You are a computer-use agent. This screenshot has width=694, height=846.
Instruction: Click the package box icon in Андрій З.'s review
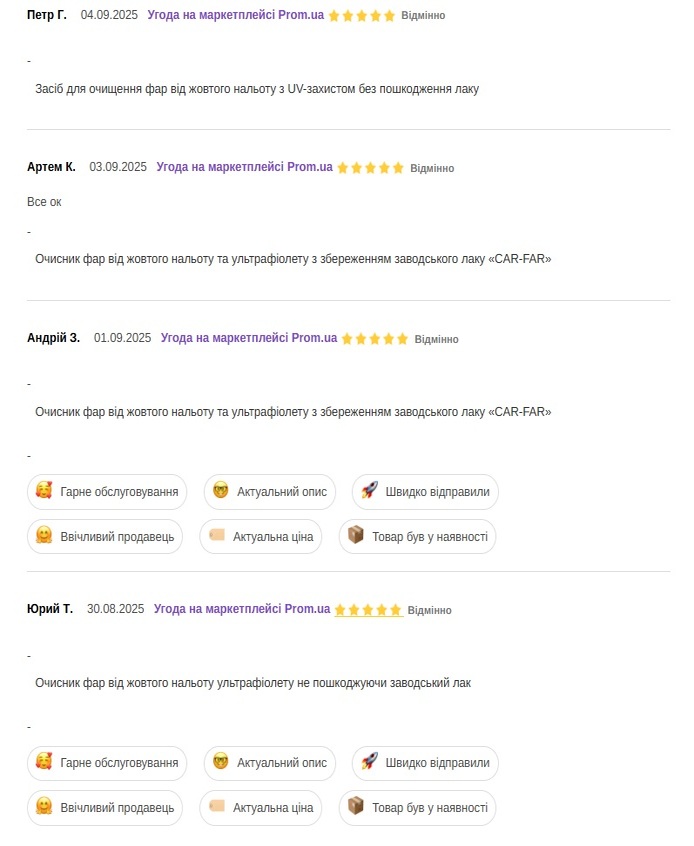[x=355, y=536]
